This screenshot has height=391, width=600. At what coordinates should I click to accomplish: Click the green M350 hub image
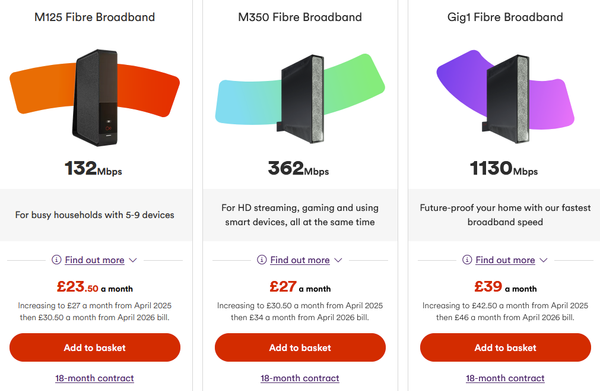[x=300, y=98]
